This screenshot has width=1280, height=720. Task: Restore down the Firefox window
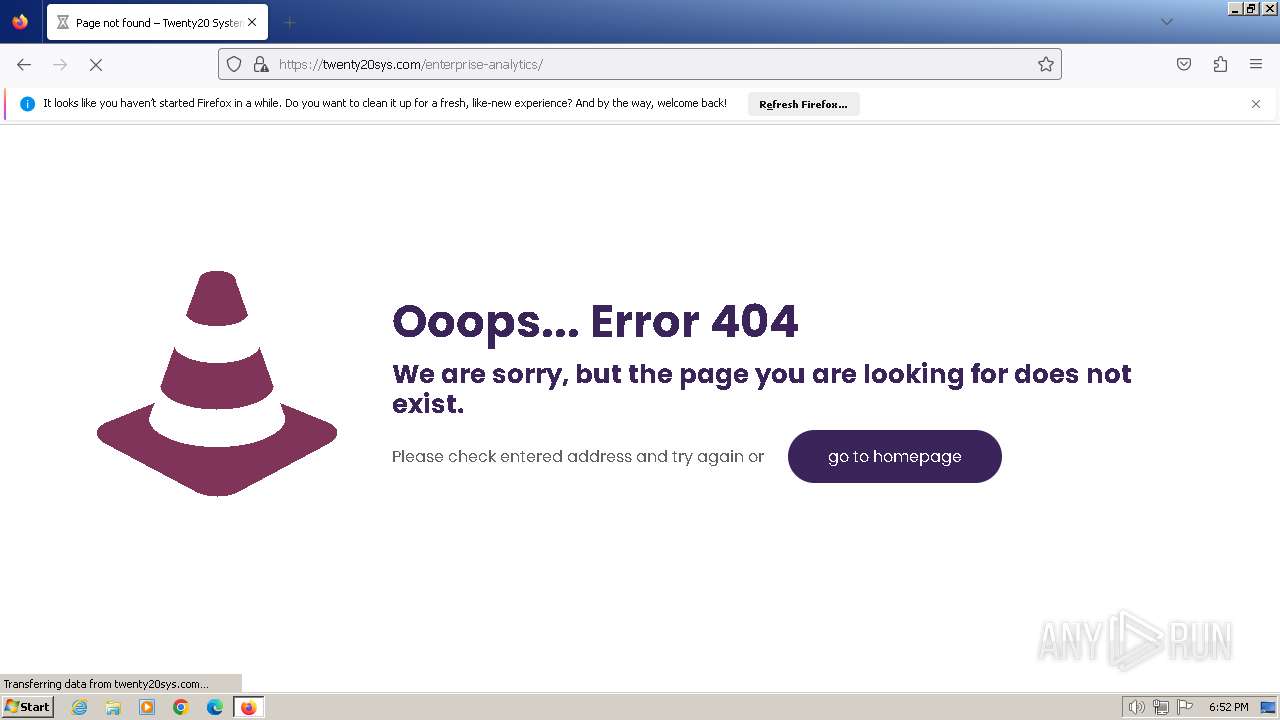coord(1251,8)
